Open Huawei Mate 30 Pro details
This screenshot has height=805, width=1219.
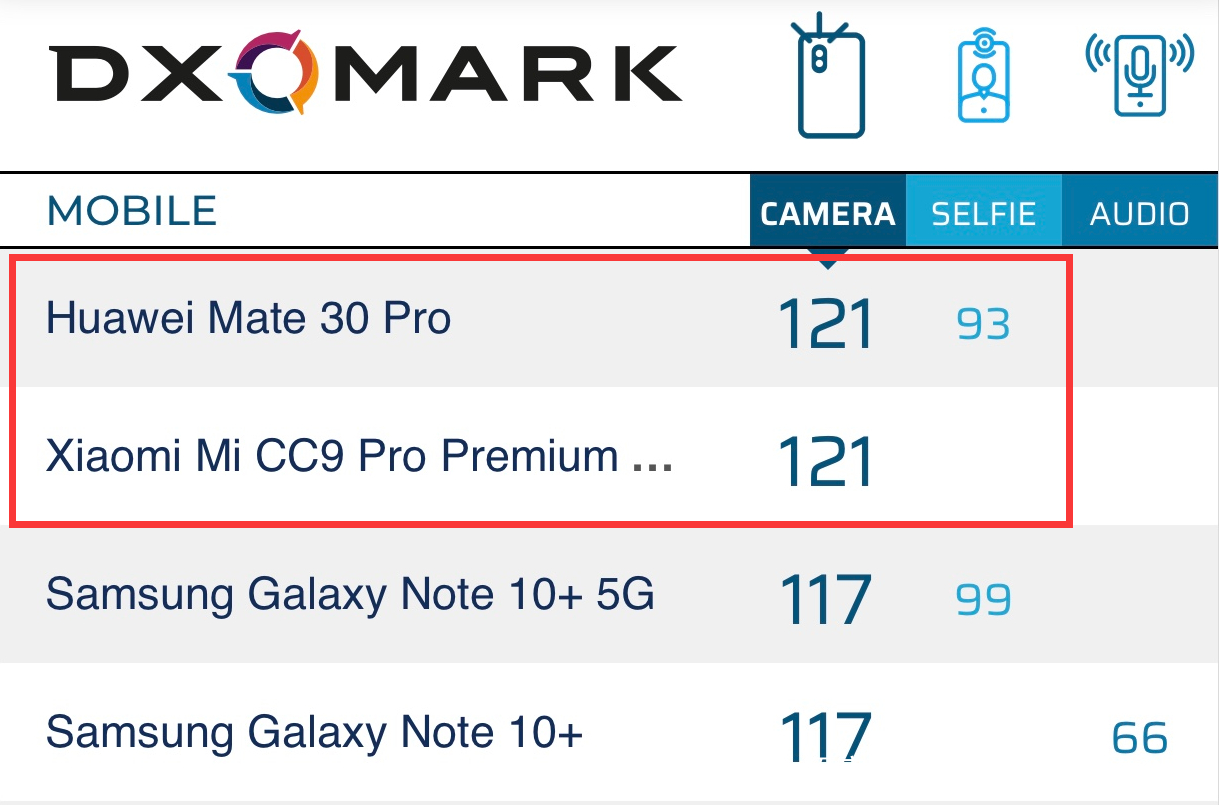click(247, 318)
